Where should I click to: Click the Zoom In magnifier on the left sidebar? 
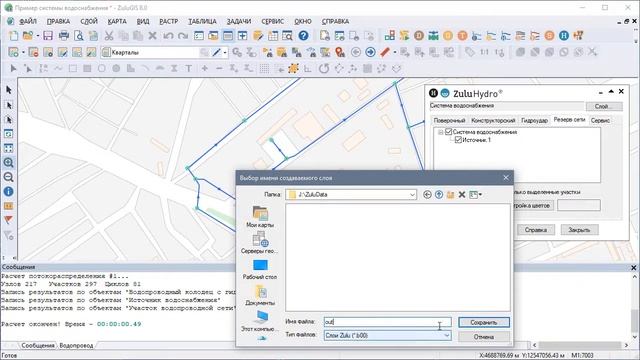tap(8, 163)
